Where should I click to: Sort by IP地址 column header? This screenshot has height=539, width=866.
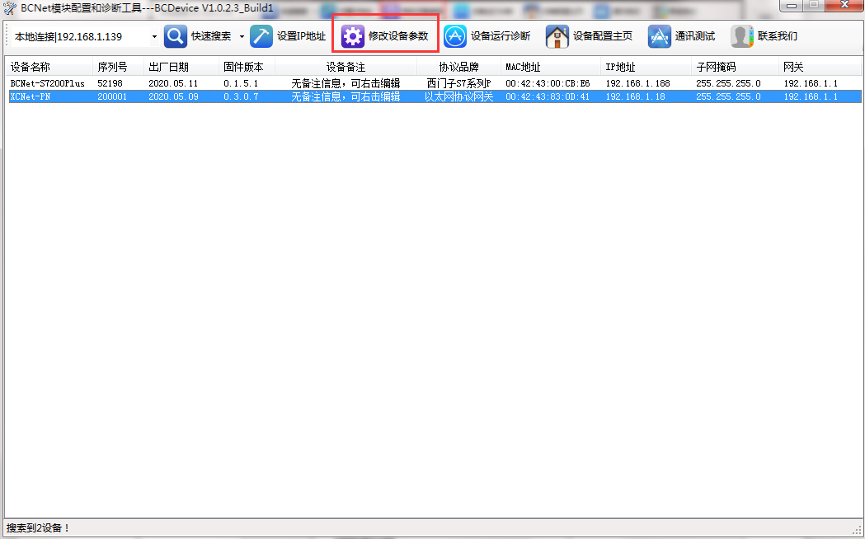pyautogui.click(x=646, y=67)
